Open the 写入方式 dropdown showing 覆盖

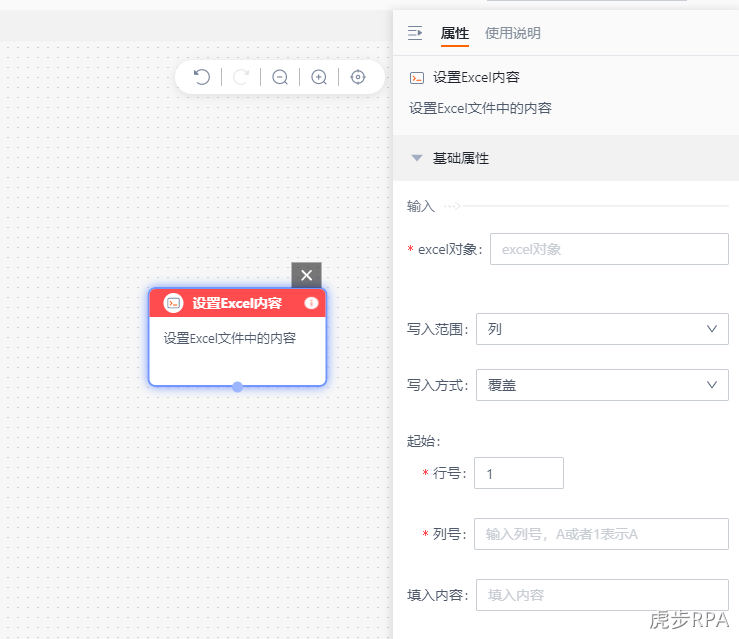coord(602,385)
